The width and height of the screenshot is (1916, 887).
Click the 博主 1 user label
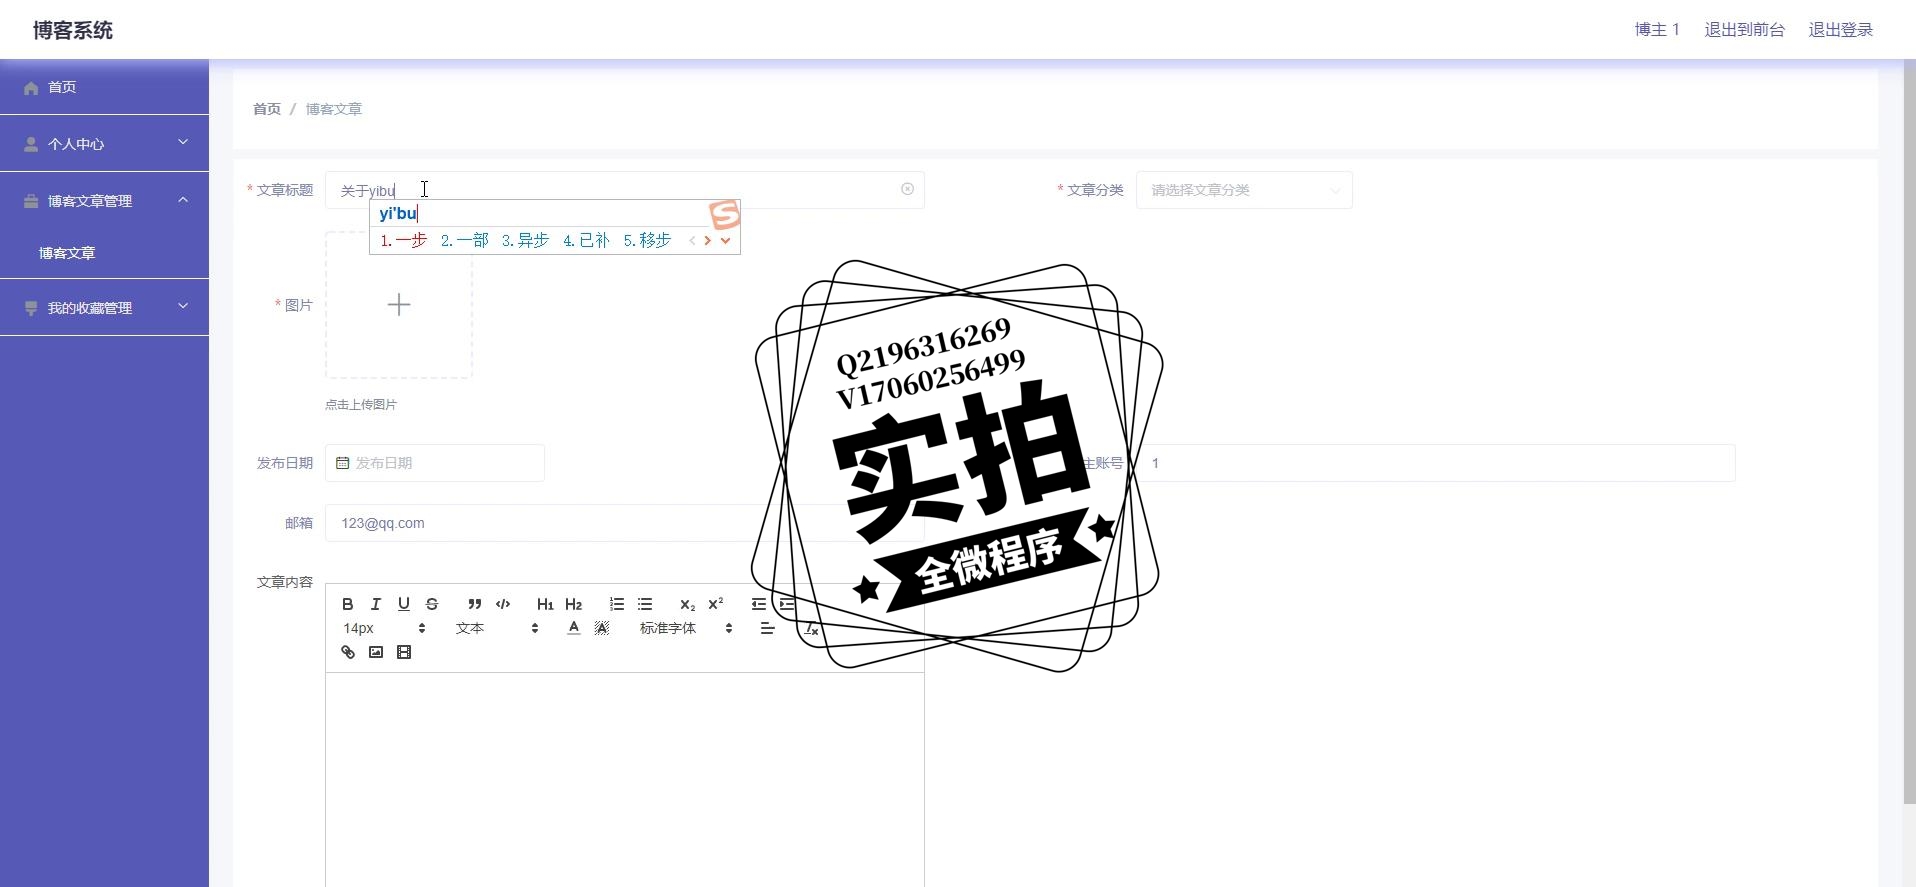pos(1657,30)
